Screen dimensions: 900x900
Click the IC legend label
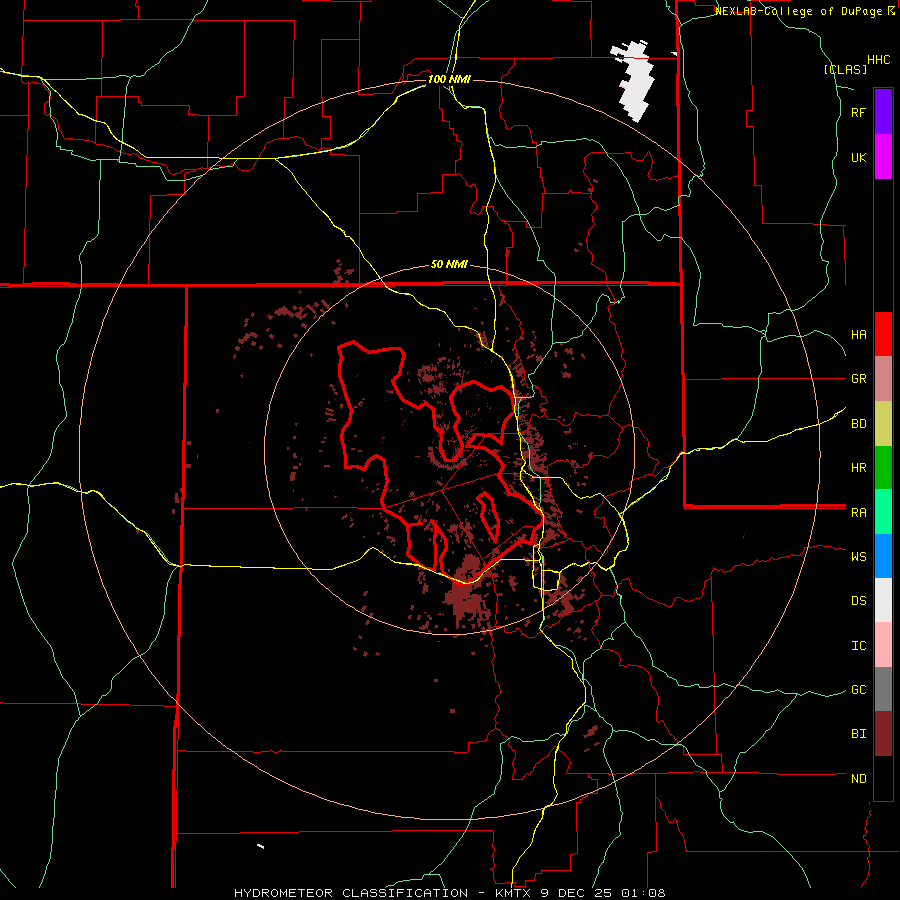(858, 645)
